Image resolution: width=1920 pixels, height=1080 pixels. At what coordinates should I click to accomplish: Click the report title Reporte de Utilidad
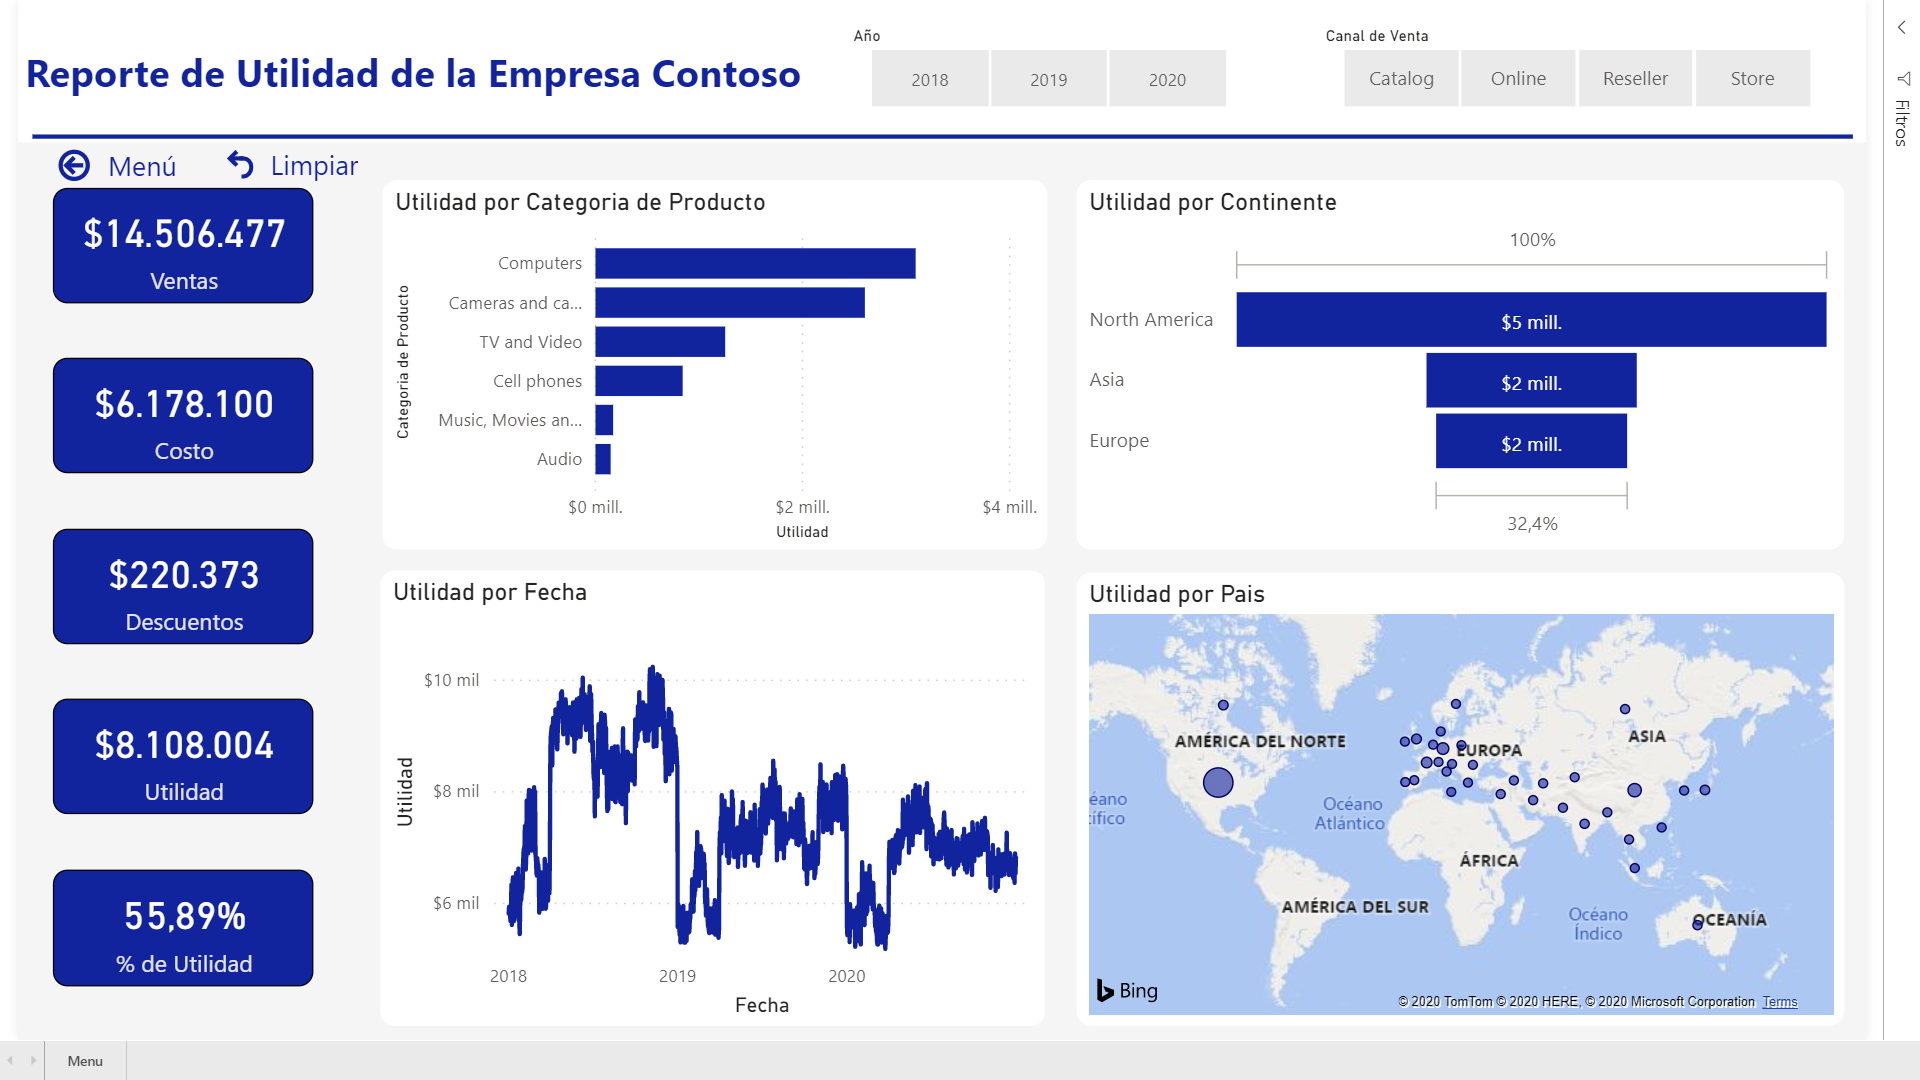(413, 74)
